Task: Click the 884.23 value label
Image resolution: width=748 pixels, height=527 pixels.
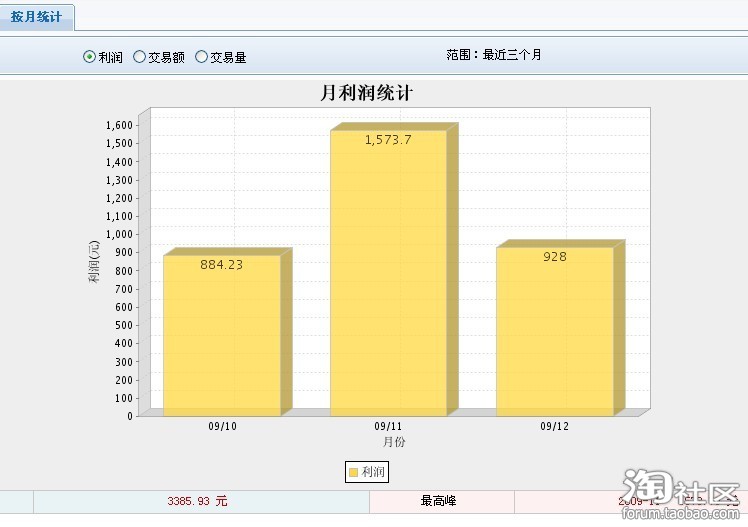Action: pos(222,265)
